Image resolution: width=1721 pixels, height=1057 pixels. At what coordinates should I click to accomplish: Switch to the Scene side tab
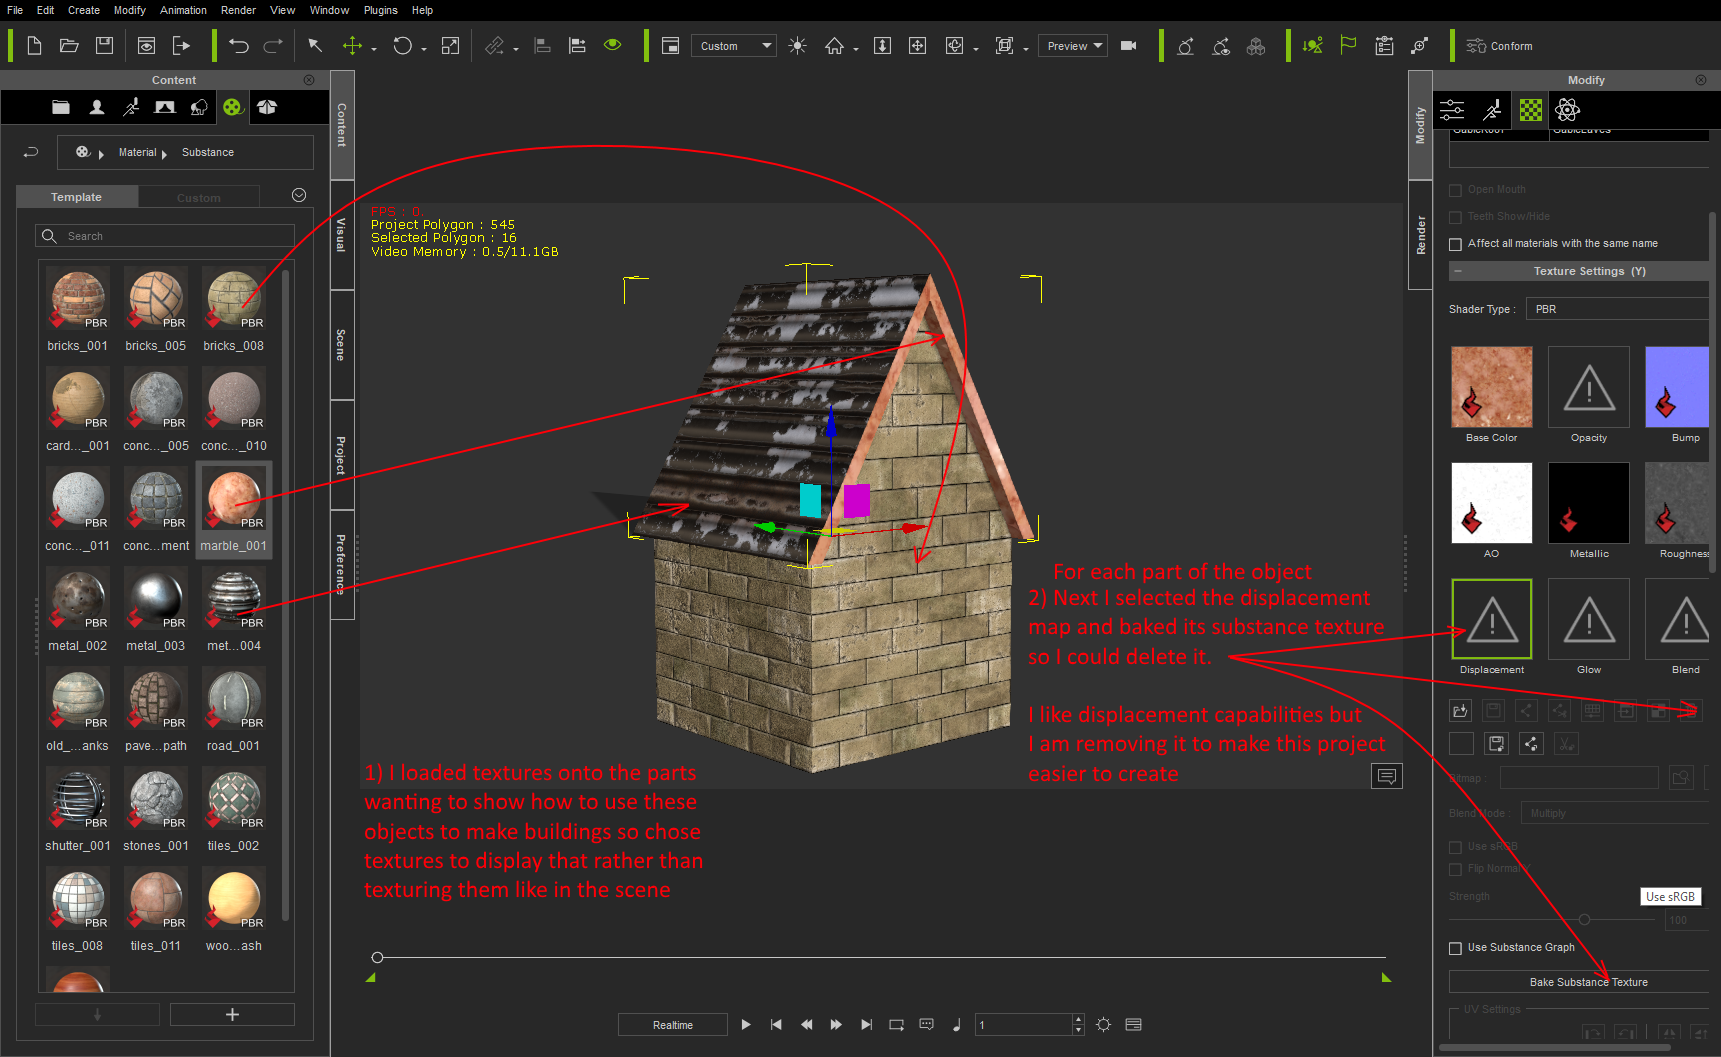(341, 345)
